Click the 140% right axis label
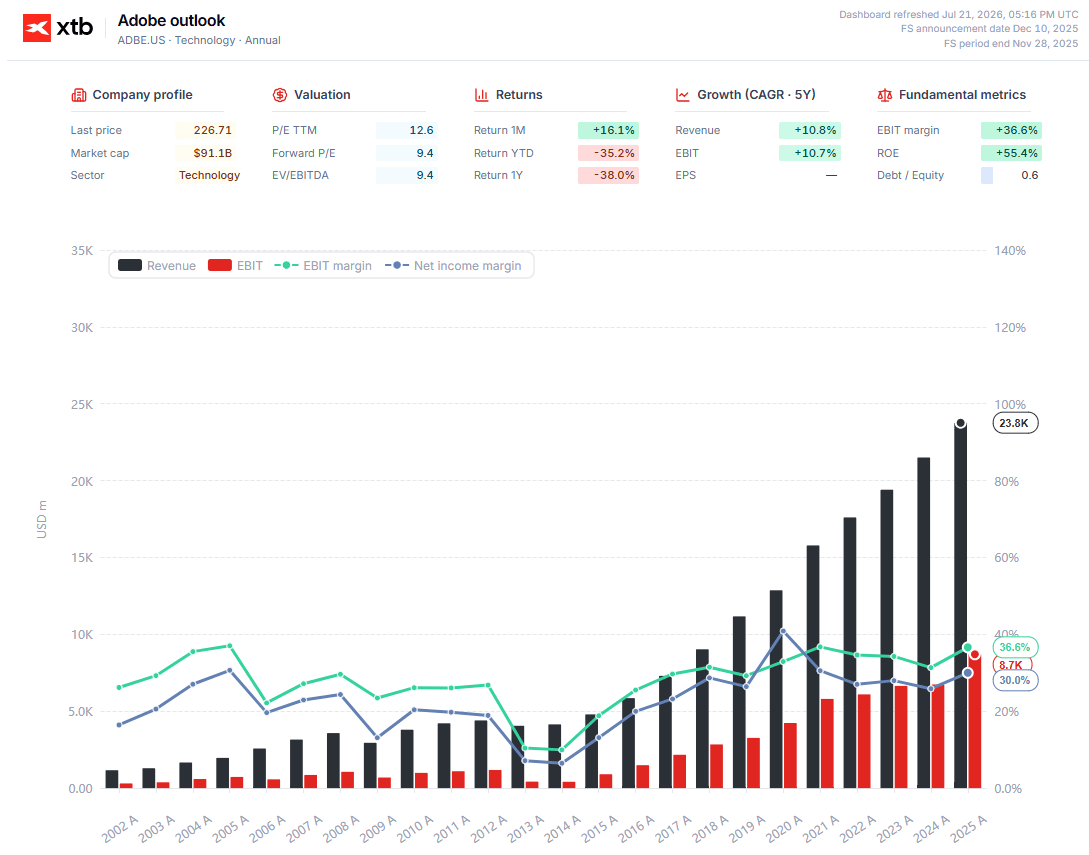 [x=1010, y=251]
